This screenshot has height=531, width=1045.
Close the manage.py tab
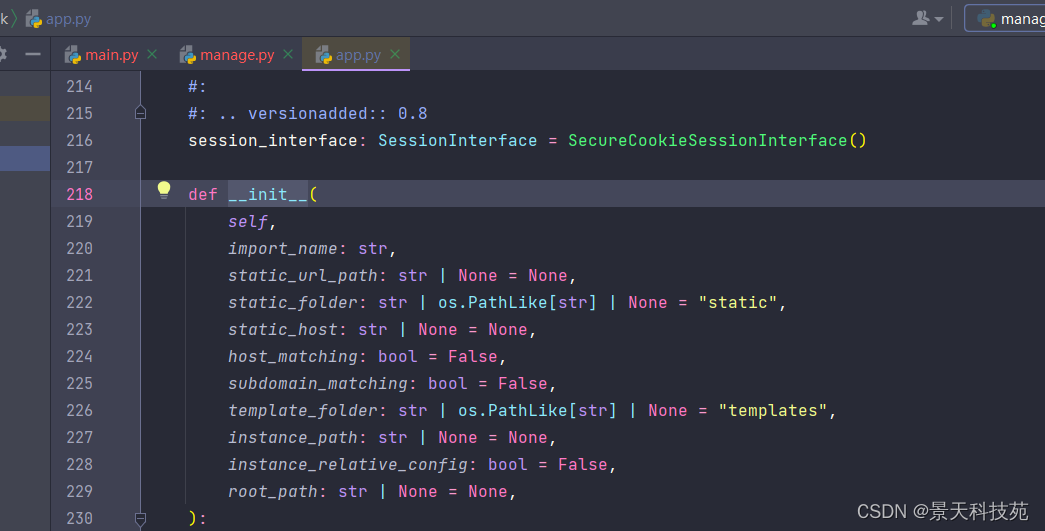click(288, 54)
